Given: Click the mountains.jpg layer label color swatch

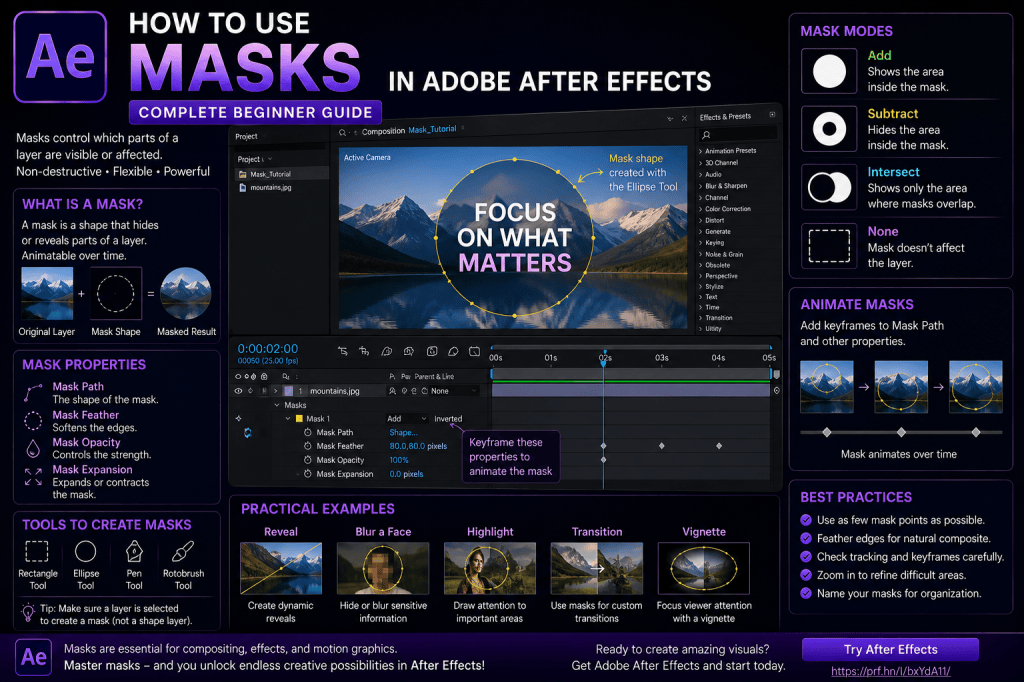Looking at the screenshot, I should [289, 391].
